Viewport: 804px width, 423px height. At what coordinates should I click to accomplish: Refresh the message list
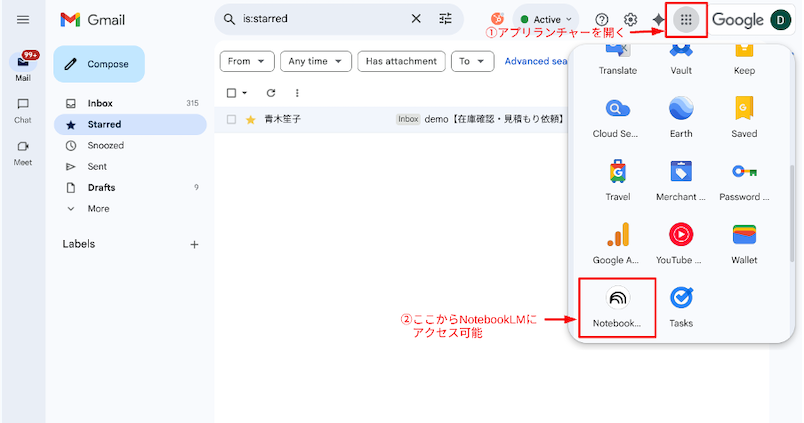click(271, 93)
